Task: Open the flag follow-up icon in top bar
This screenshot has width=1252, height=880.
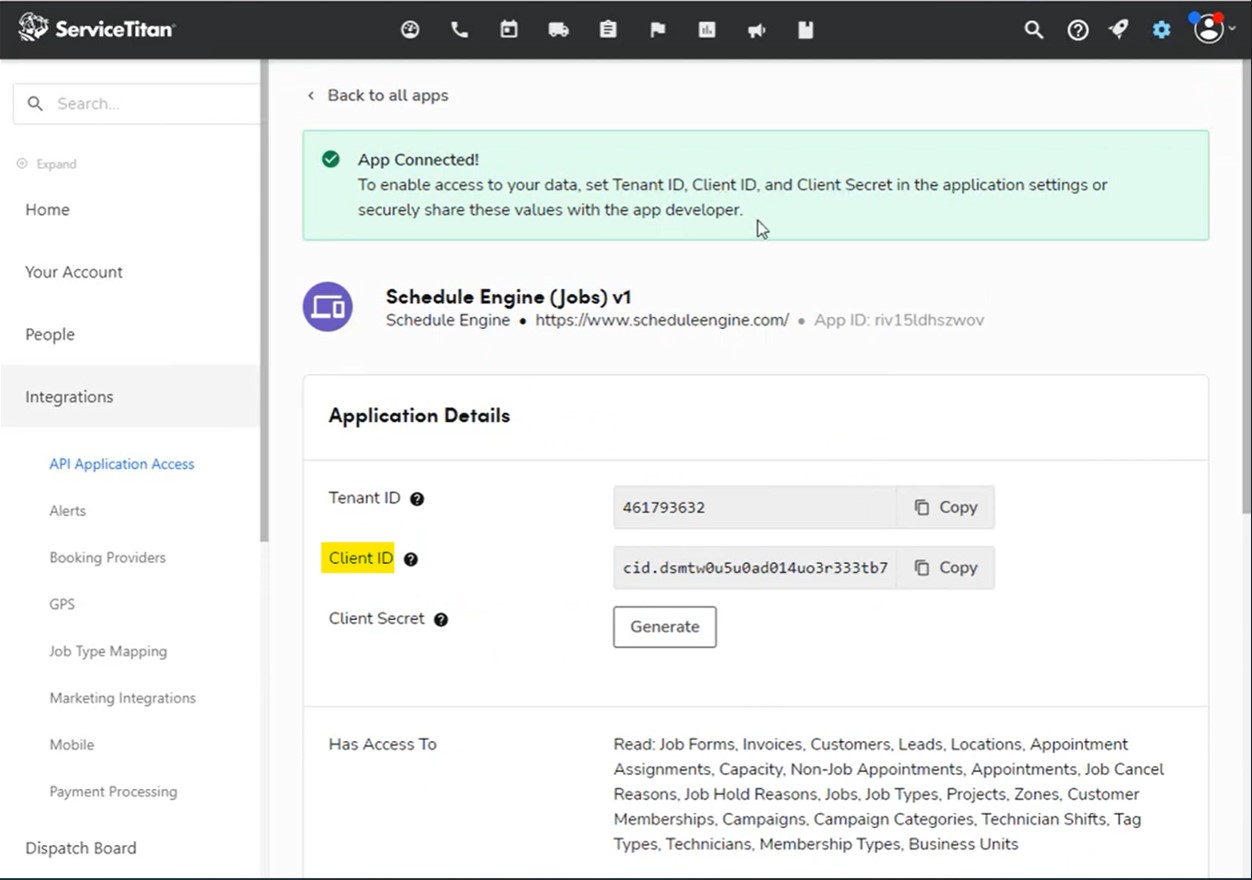Action: (x=658, y=30)
